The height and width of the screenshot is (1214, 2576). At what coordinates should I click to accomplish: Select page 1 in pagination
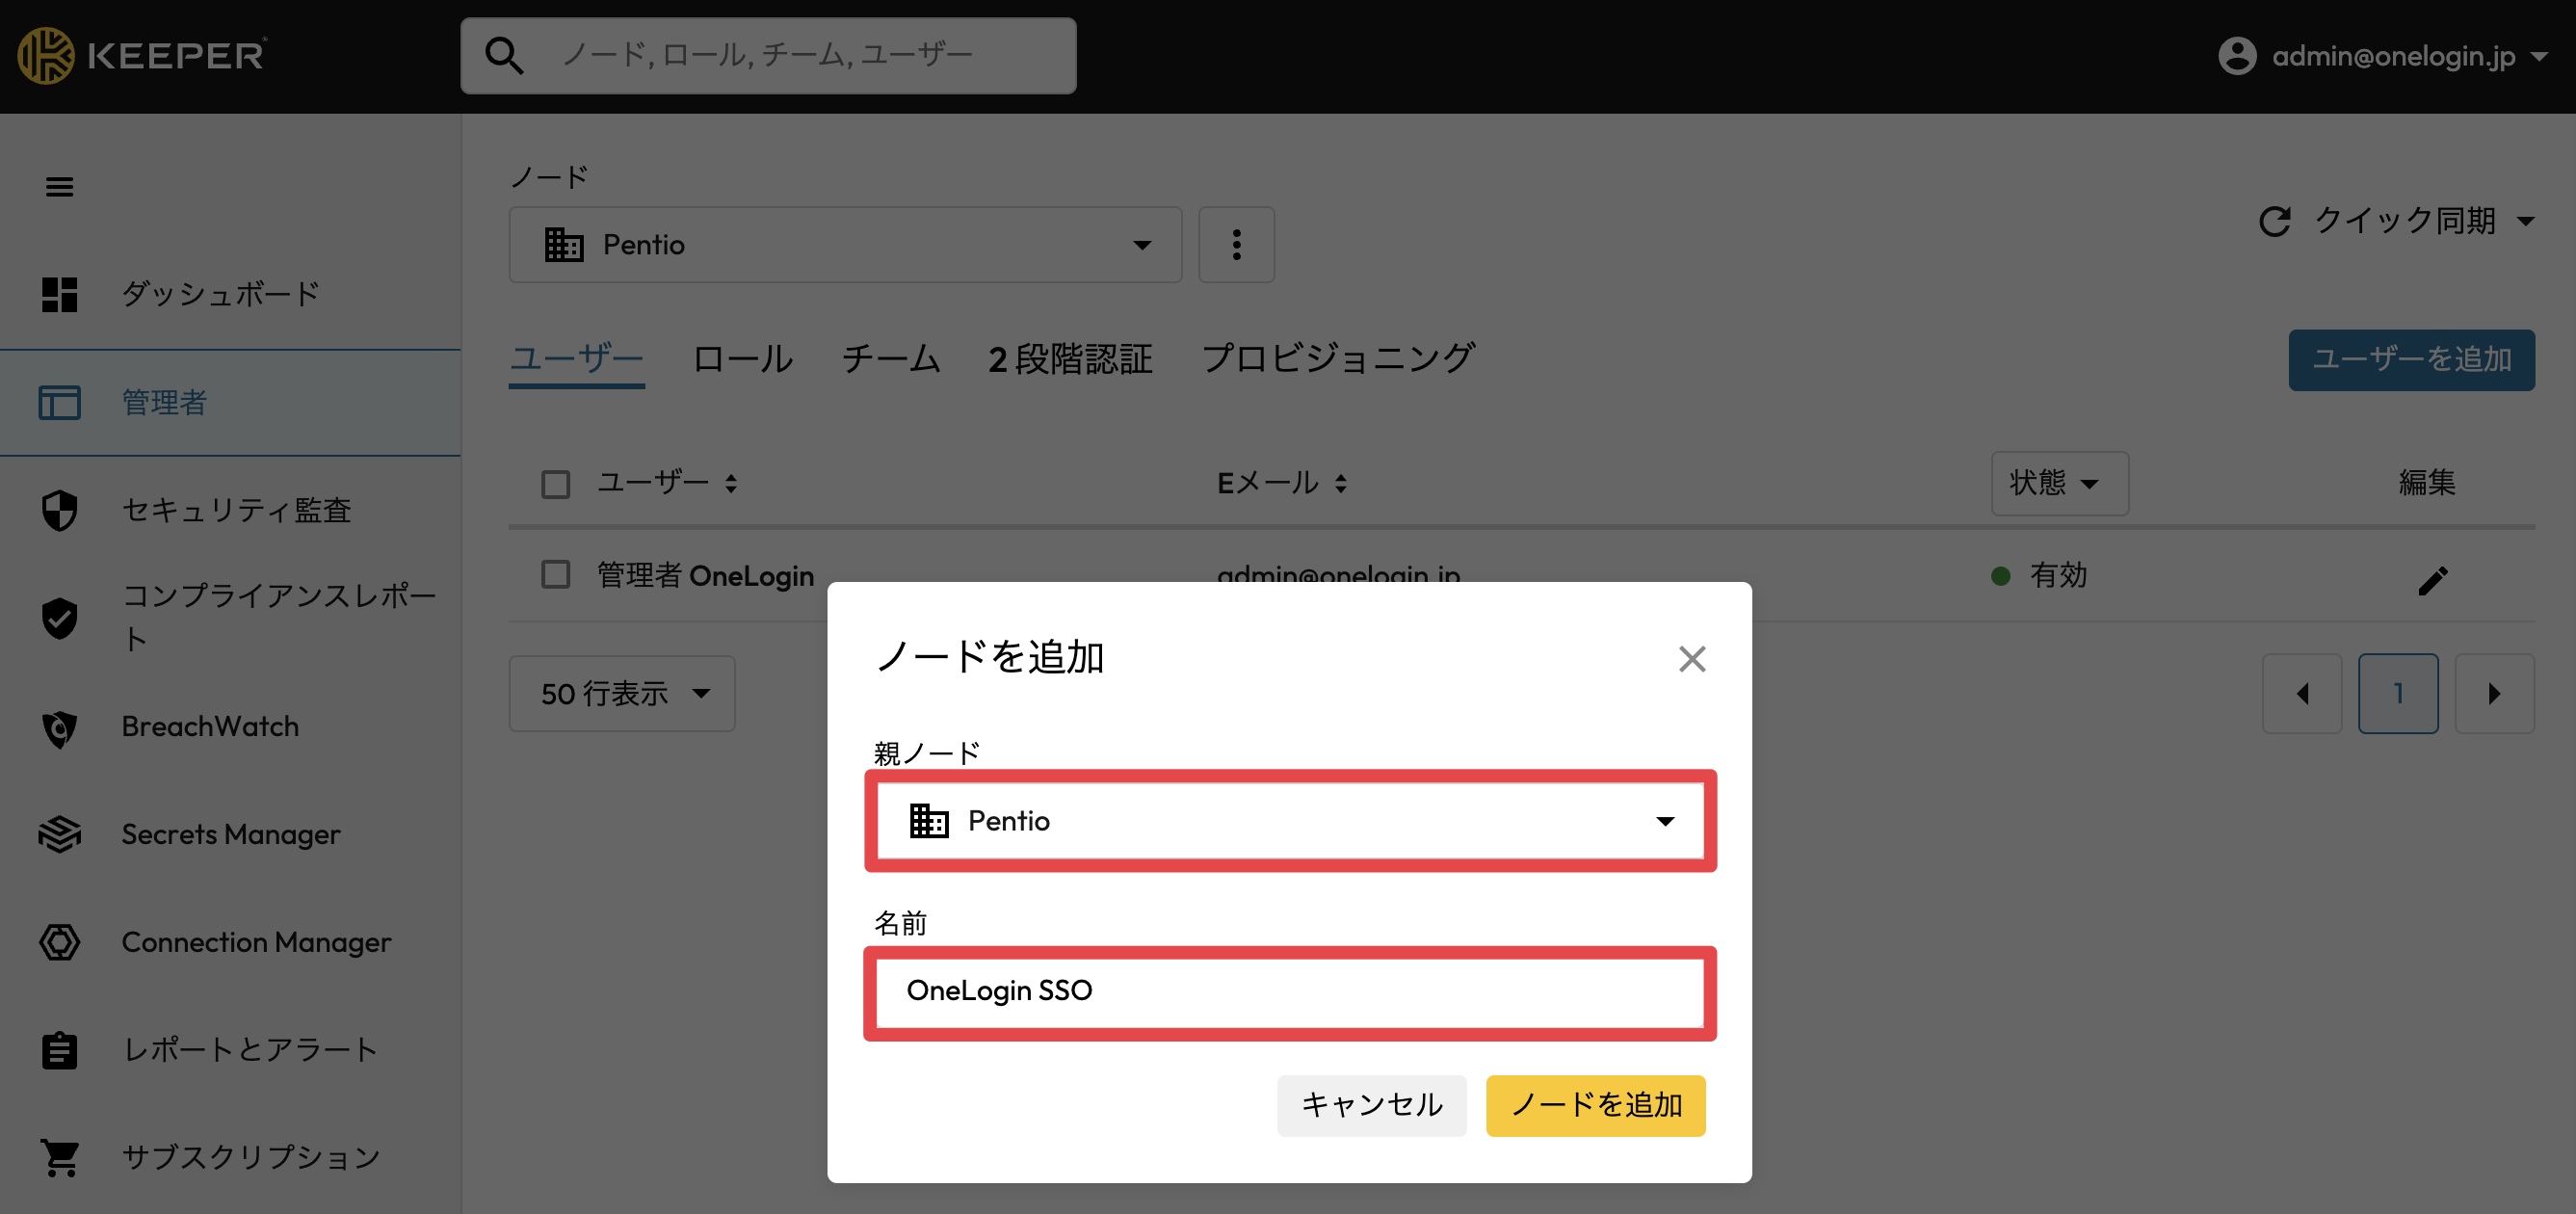click(x=2398, y=694)
